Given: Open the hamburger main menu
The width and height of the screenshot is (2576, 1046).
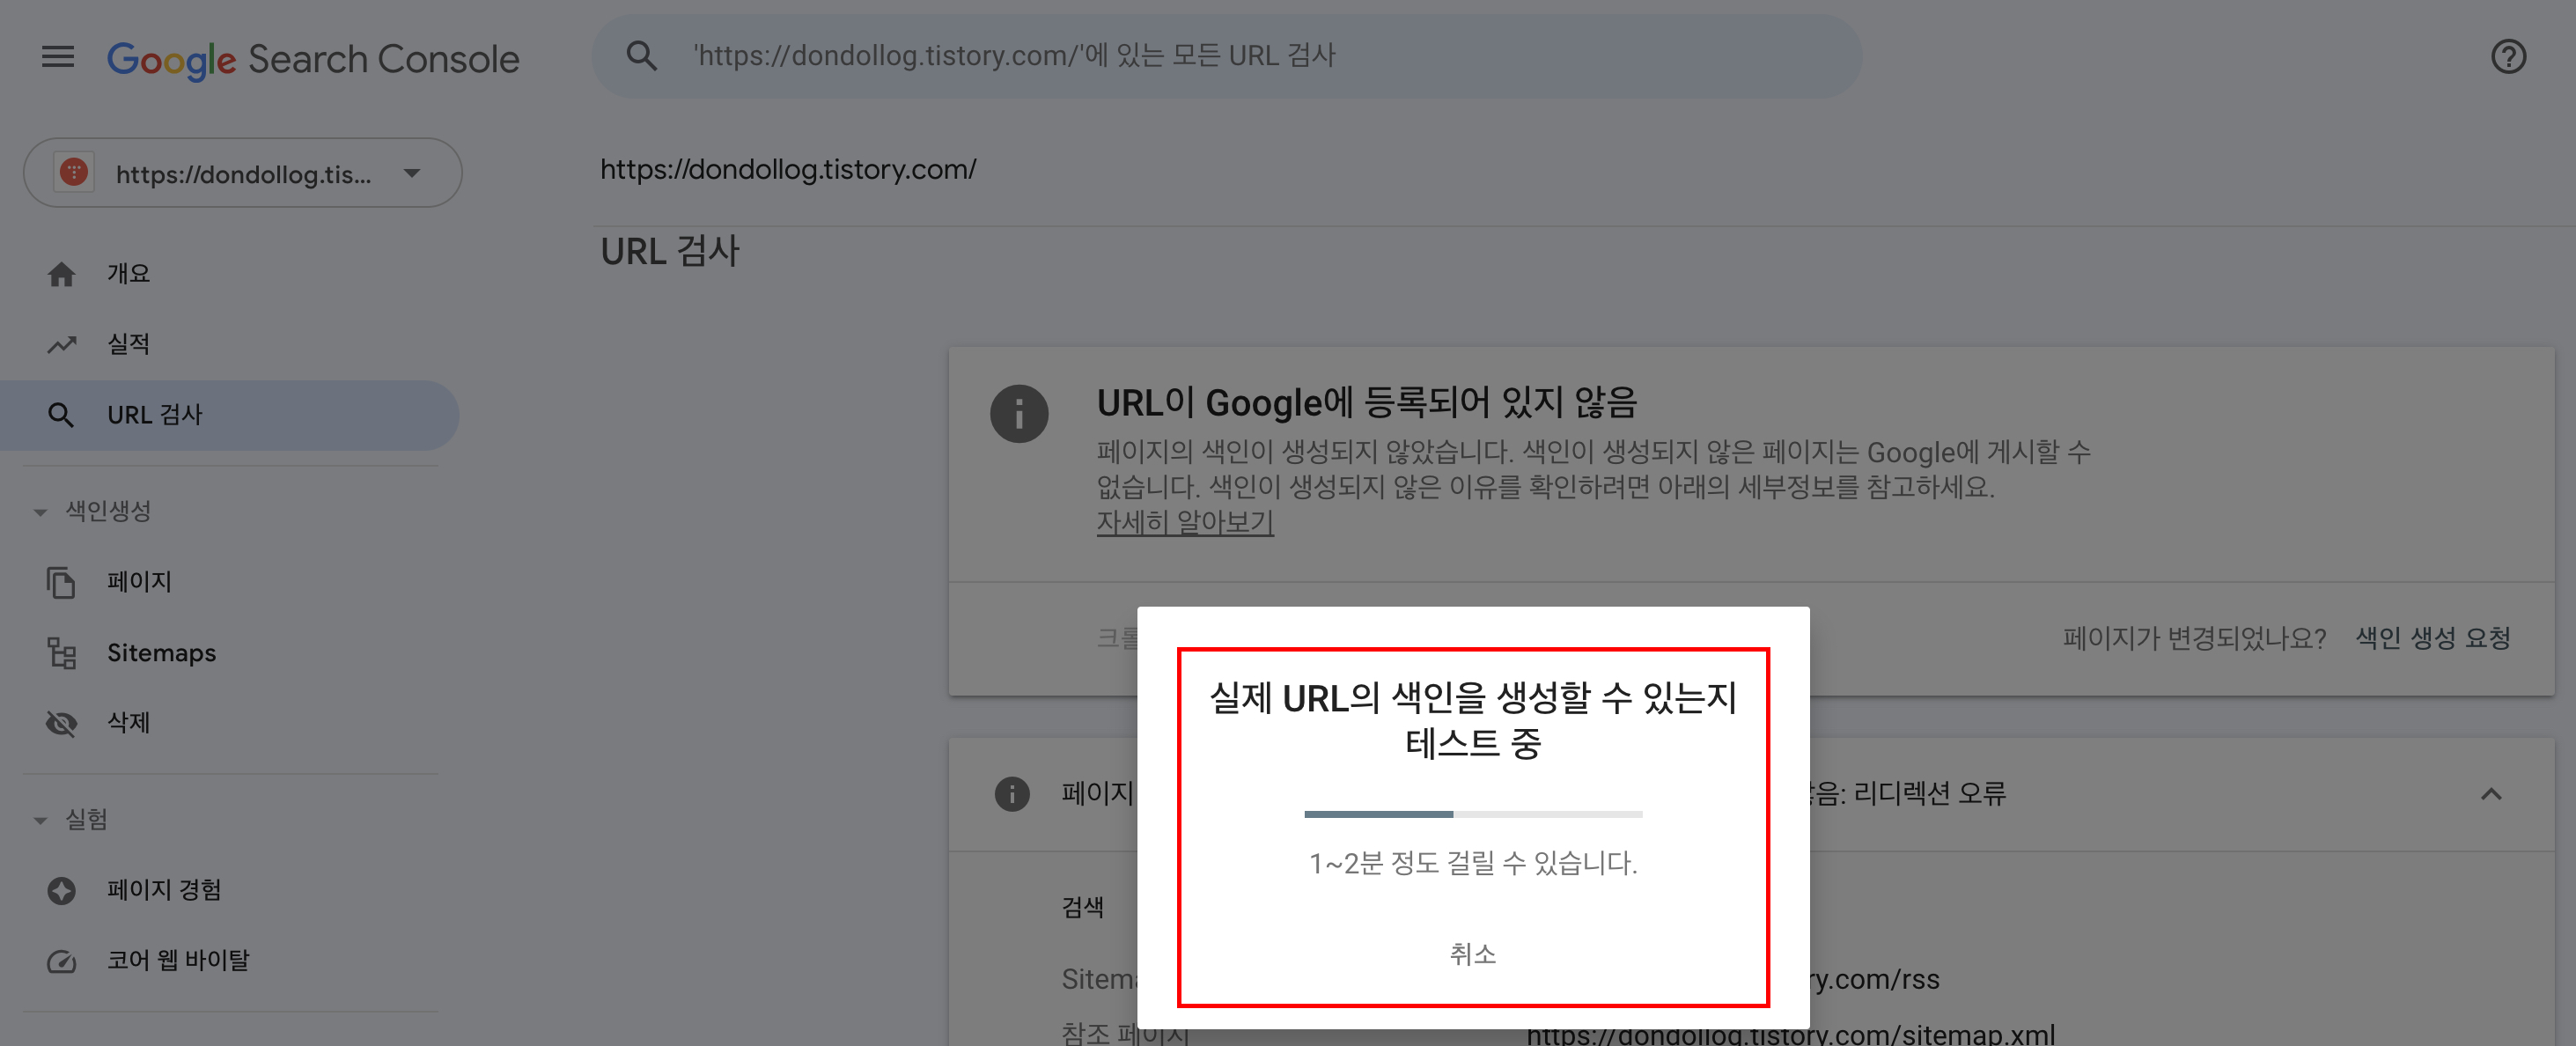Looking at the screenshot, I should 58,57.
